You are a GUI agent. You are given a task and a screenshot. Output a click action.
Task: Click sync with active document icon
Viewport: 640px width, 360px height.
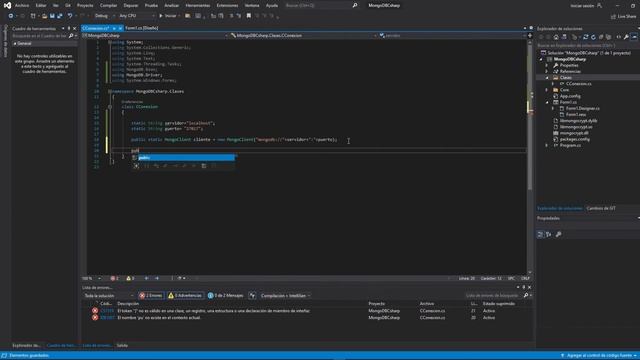click(x=585, y=37)
